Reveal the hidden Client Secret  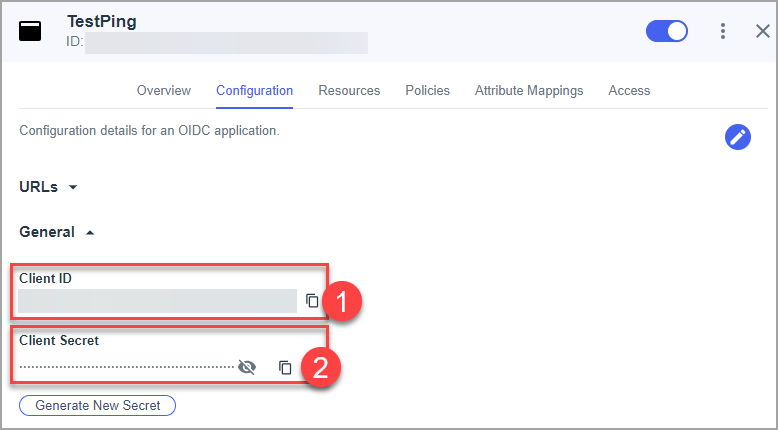point(247,368)
